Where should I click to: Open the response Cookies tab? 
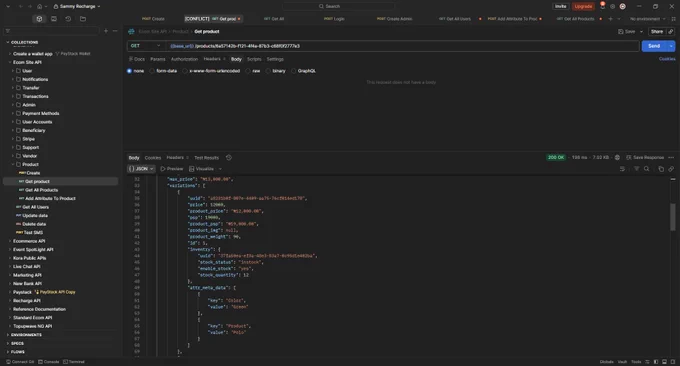tap(153, 157)
